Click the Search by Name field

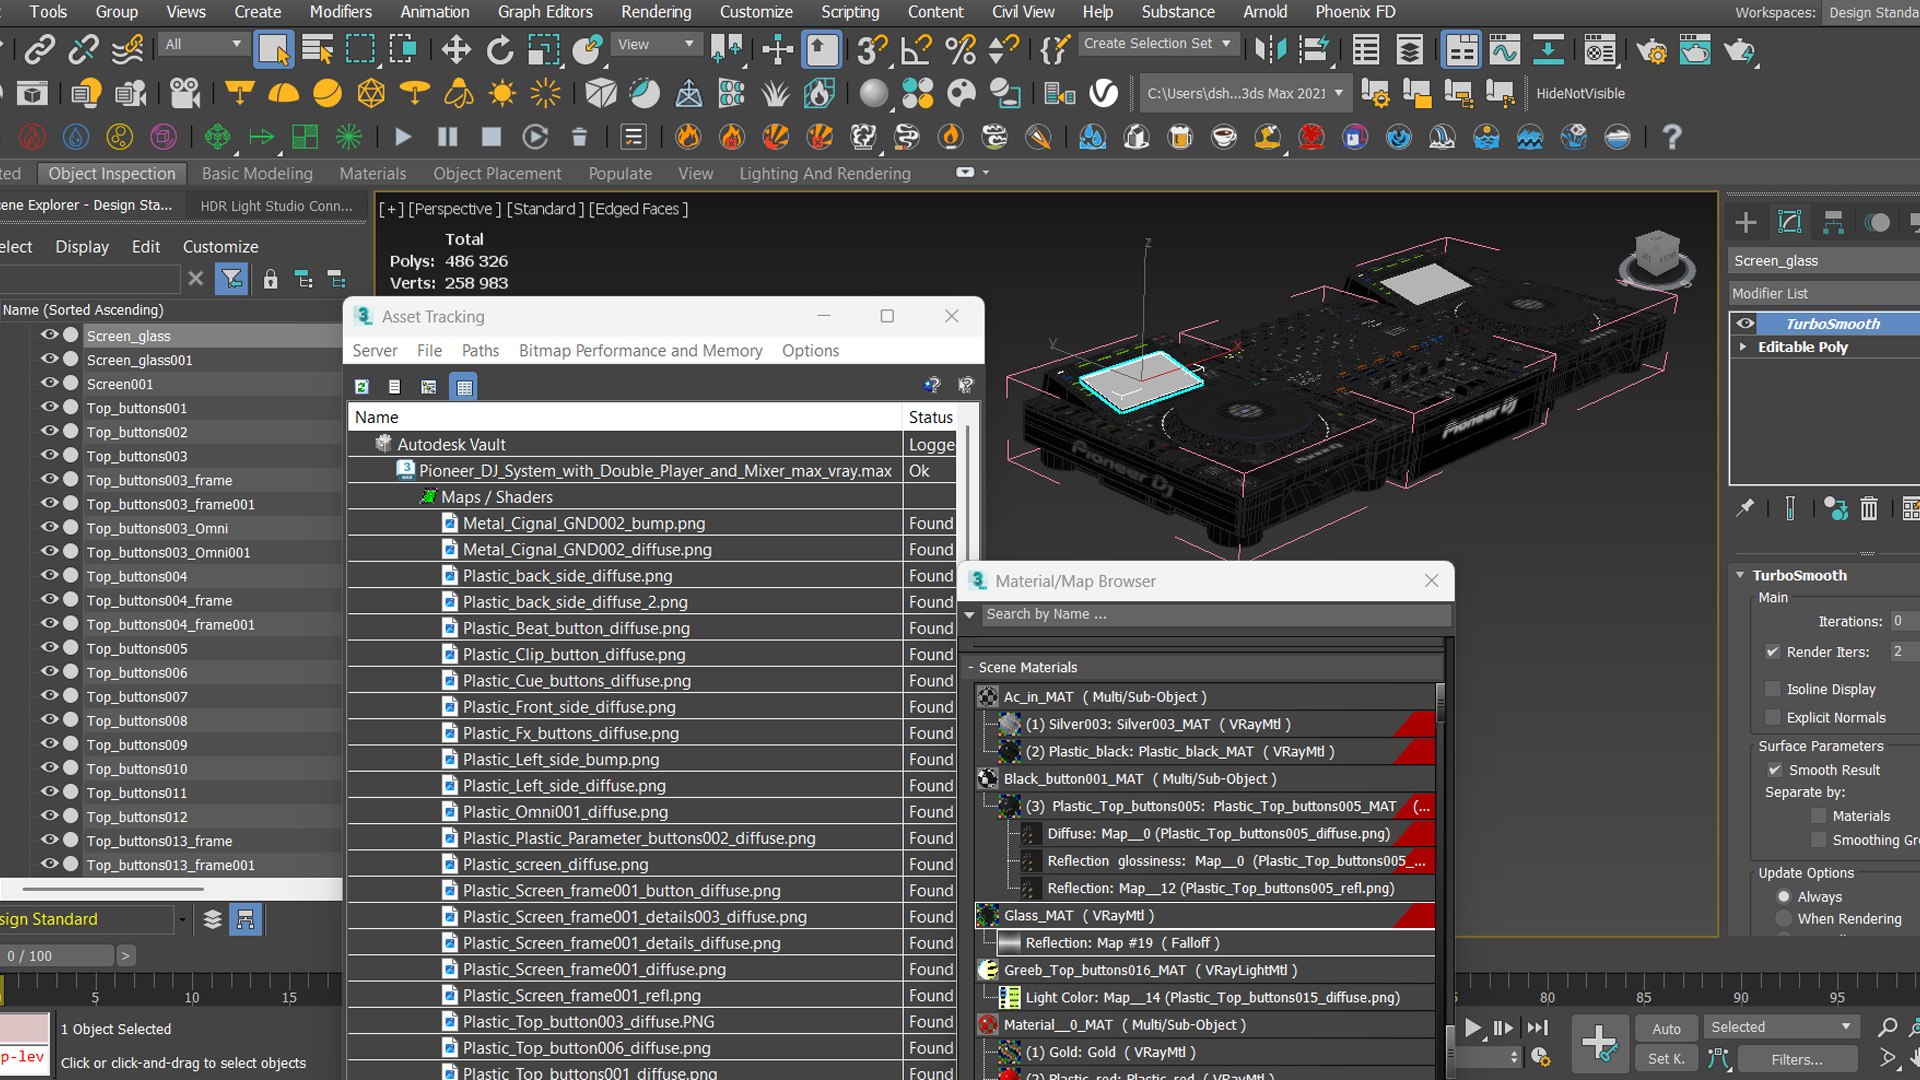pos(1215,614)
